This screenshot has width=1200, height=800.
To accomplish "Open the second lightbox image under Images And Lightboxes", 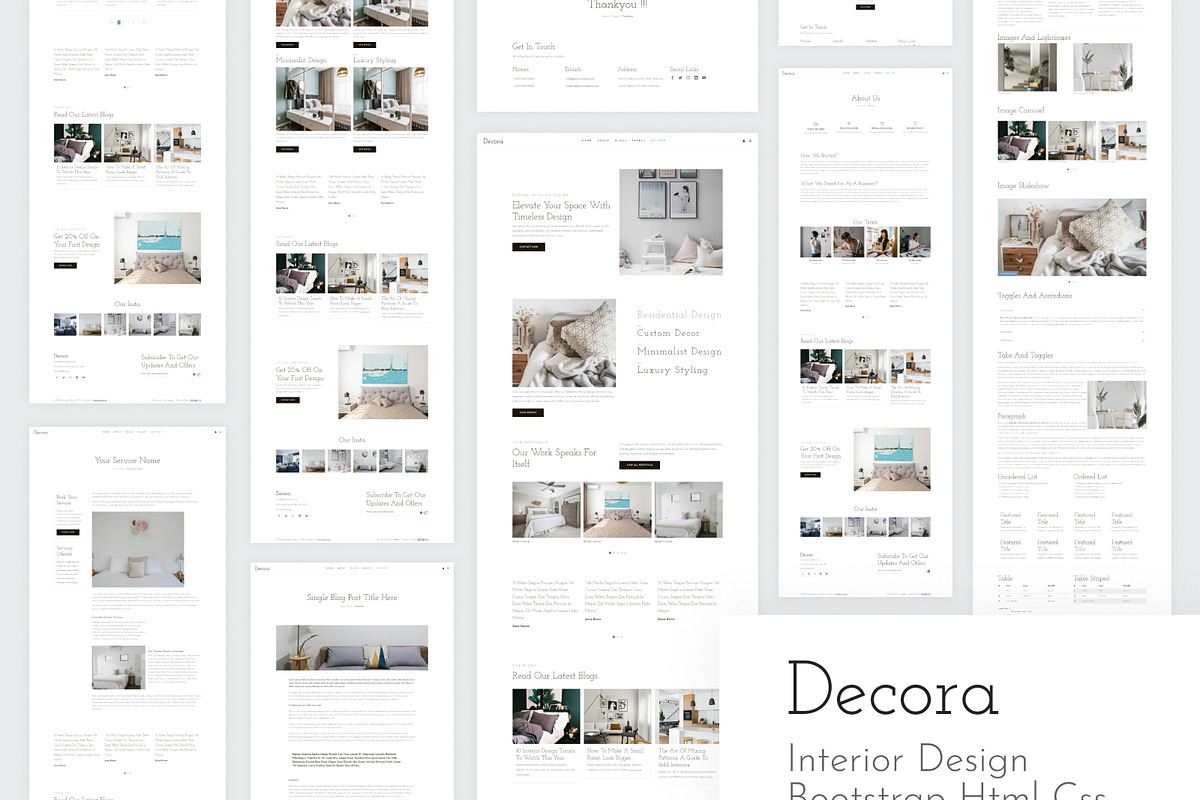I will point(1103,68).
